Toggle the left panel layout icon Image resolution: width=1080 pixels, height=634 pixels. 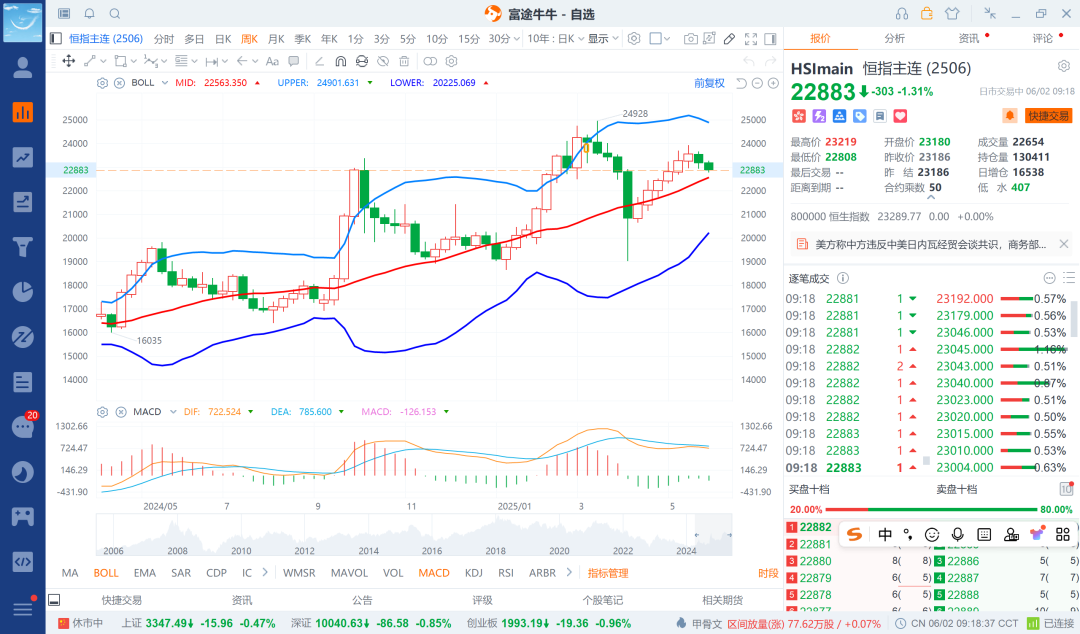point(56,39)
